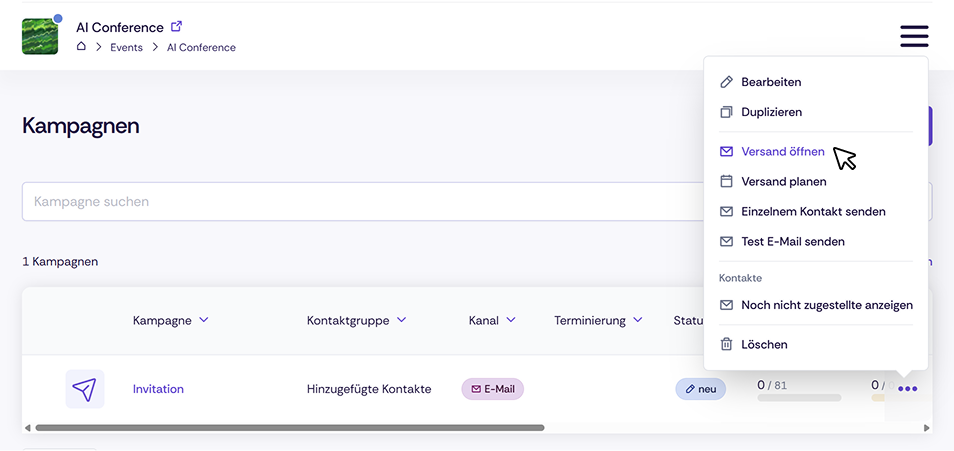Open AI Conference external link icon

pos(176,27)
